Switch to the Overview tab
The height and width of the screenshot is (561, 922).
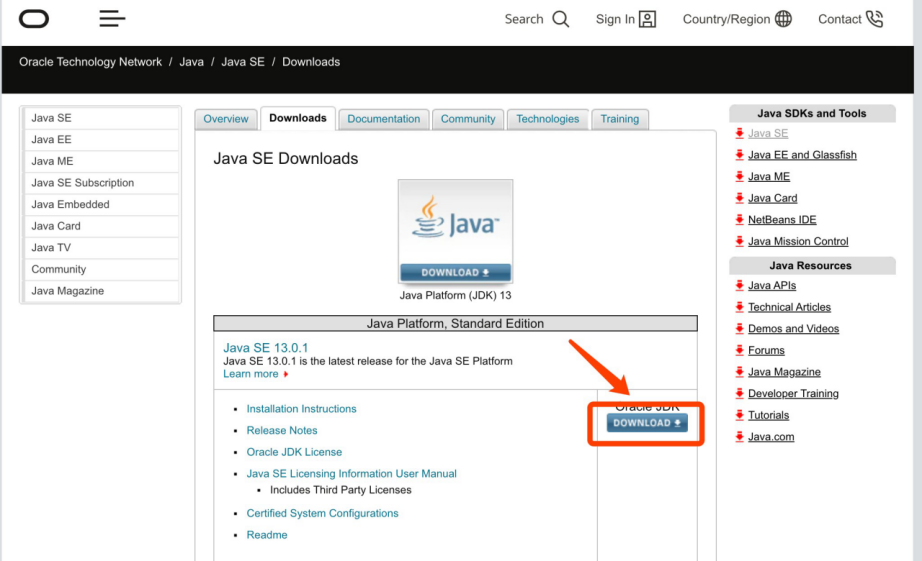coord(226,119)
